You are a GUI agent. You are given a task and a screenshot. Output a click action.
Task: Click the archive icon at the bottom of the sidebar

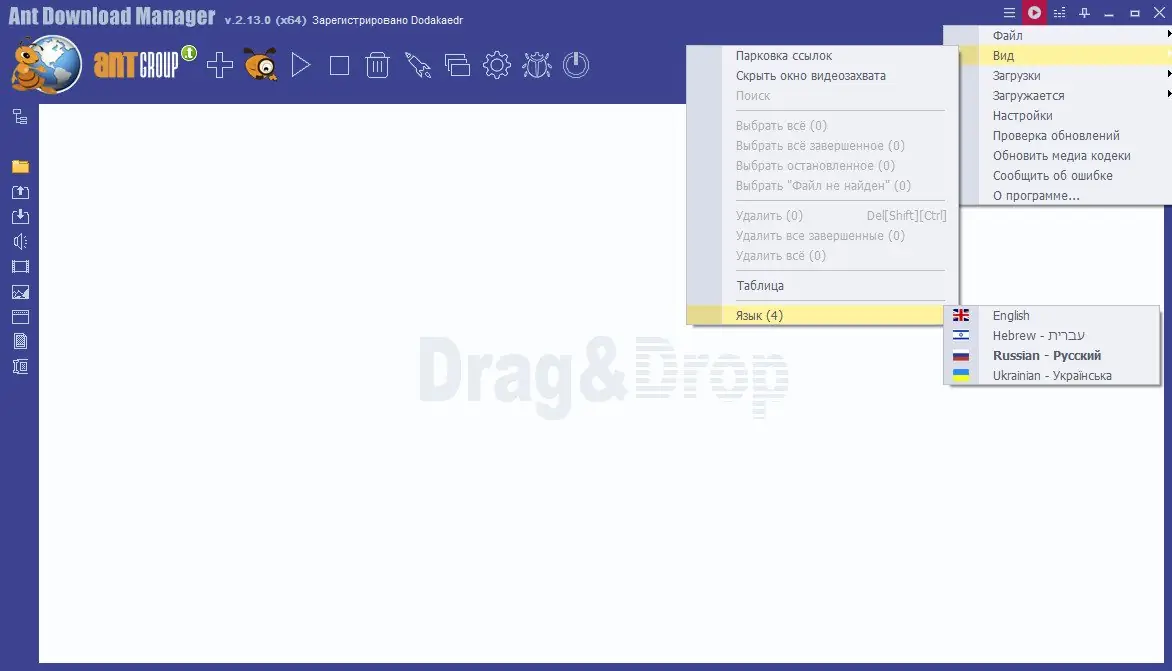click(x=20, y=367)
